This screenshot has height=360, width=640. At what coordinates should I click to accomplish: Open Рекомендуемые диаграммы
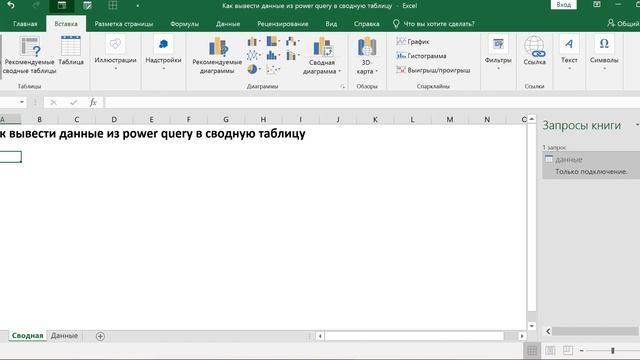(x=217, y=56)
